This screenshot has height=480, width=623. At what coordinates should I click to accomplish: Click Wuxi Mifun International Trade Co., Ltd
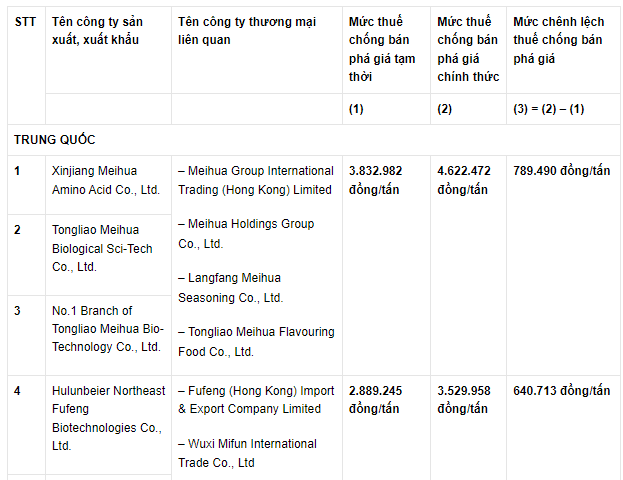pos(247,453)
